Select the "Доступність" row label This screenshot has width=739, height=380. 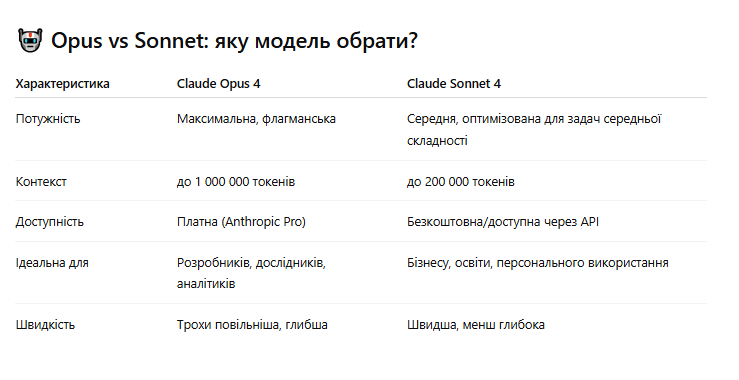click(49, 222)
